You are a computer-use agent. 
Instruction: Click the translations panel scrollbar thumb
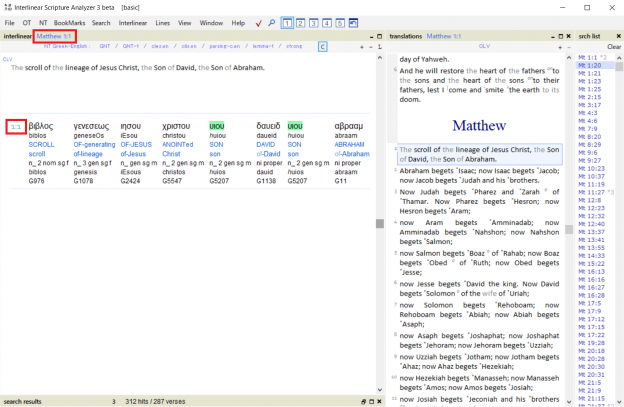coord(569,230)
